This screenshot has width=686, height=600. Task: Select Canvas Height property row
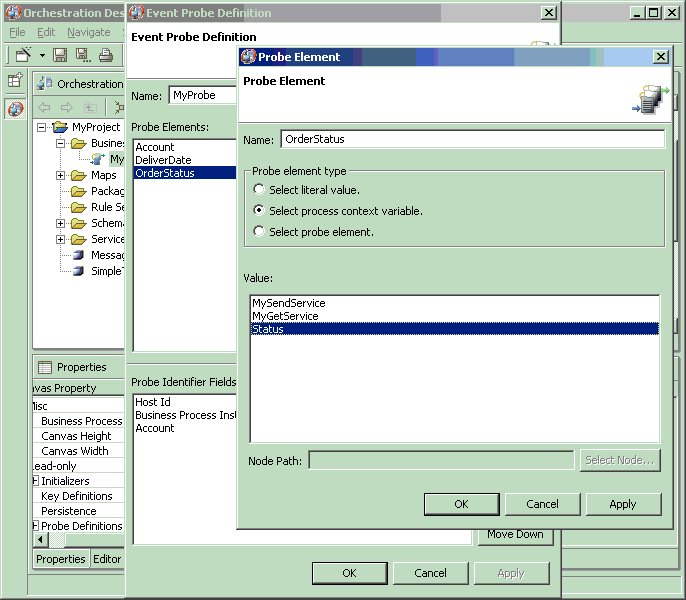point(79,436)
